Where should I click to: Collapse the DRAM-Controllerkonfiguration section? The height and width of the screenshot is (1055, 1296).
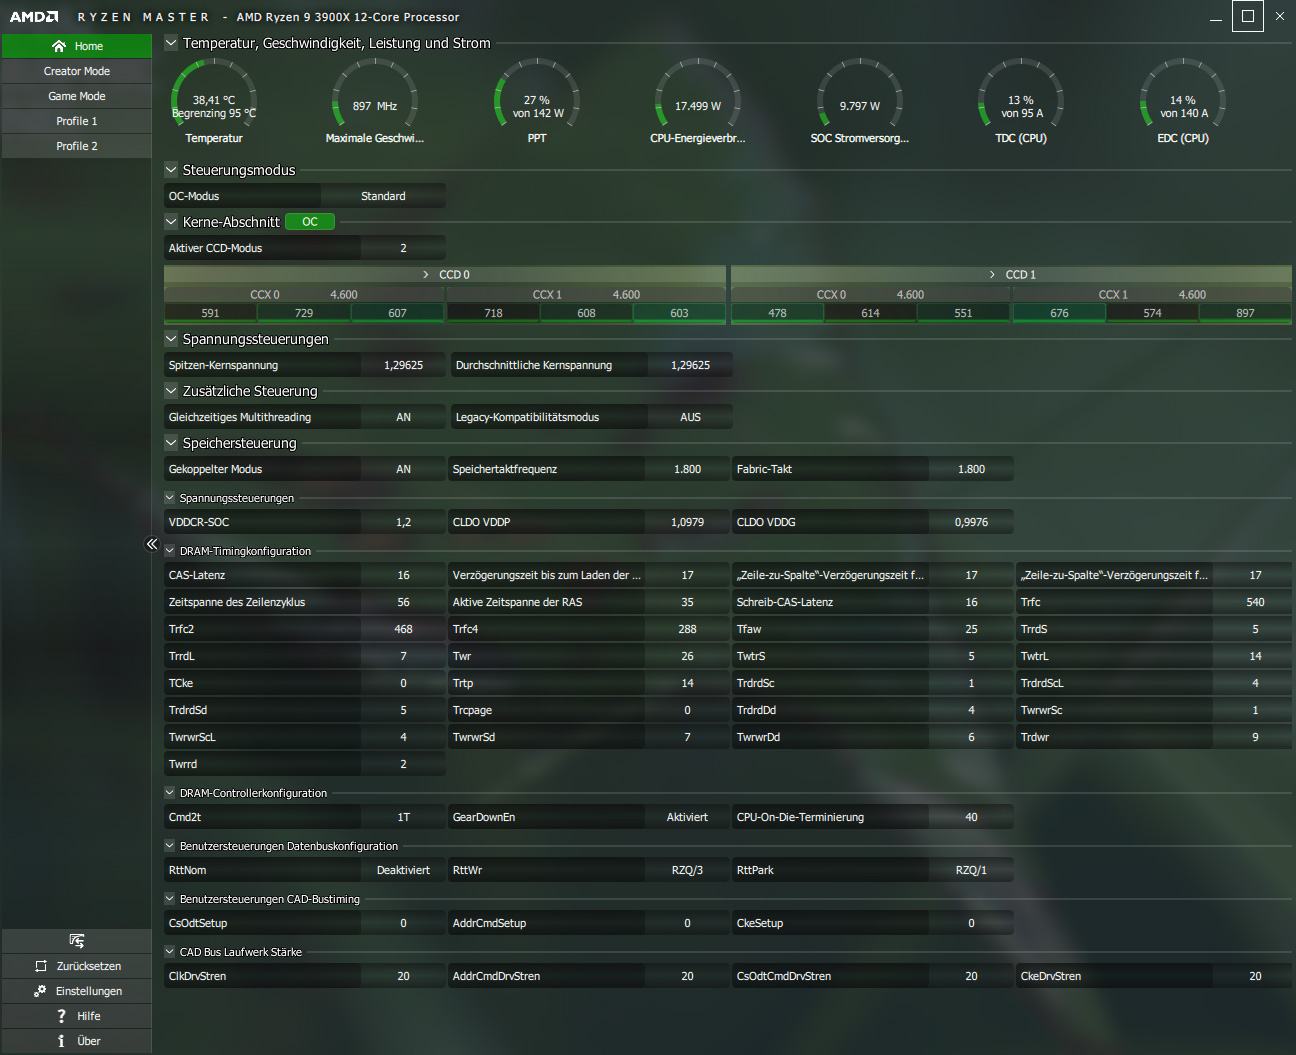click(x=170, y=793)
